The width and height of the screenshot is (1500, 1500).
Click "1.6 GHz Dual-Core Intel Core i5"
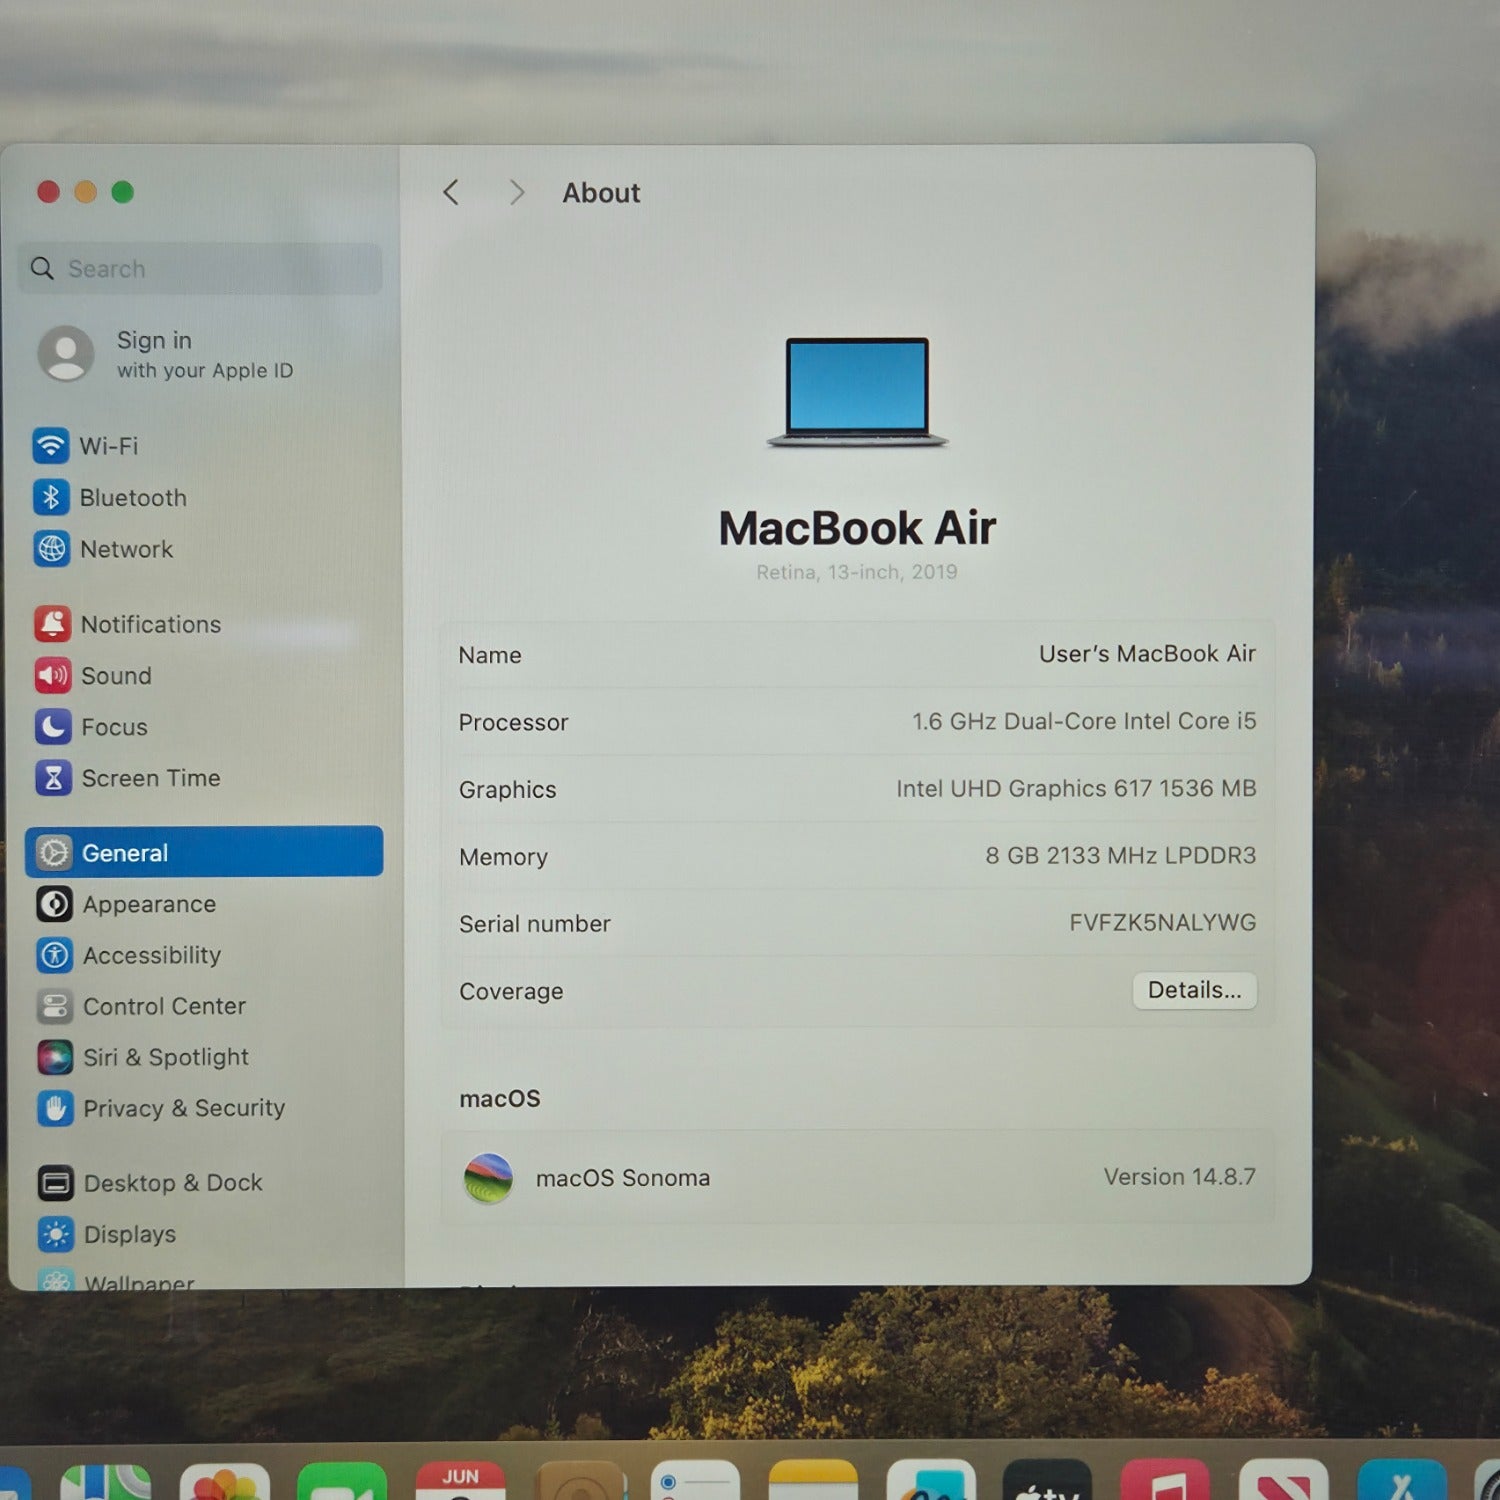[x=1084, y=721]
